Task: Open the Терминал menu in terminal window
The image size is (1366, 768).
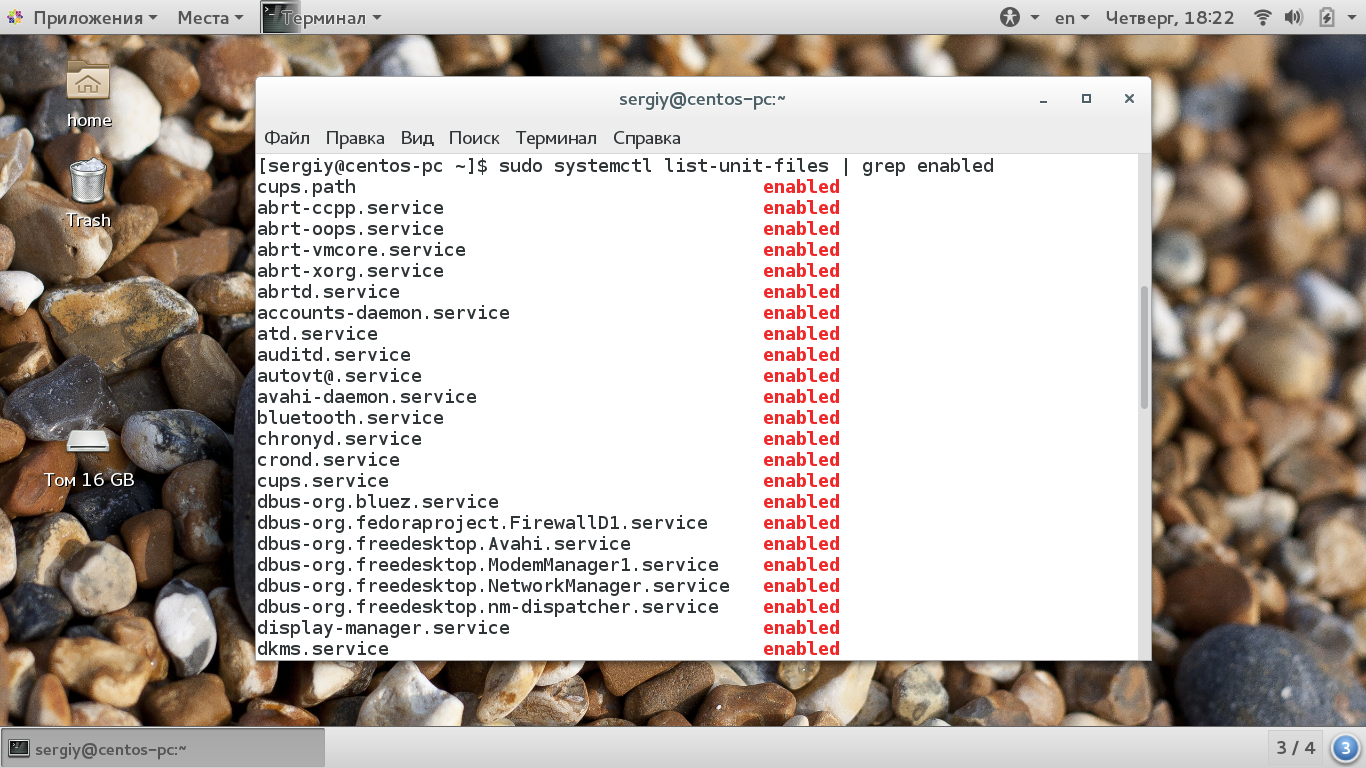Action: point(556,138)
